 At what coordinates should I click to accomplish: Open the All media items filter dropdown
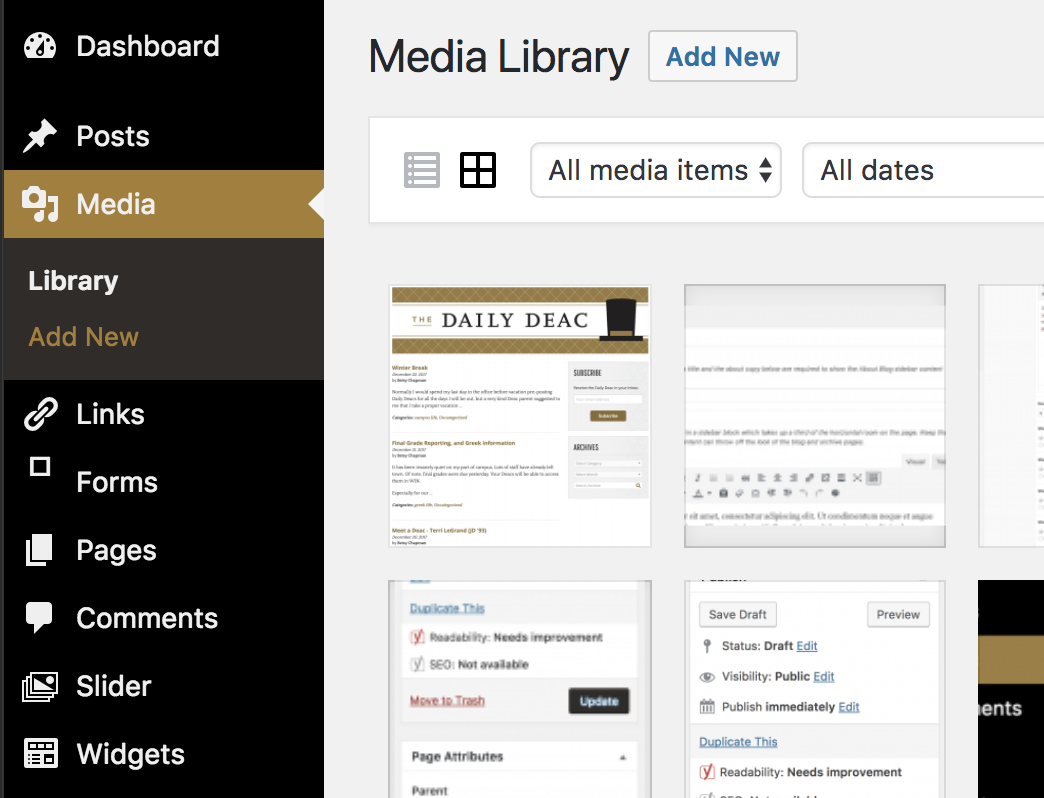(x=656, y=170)
